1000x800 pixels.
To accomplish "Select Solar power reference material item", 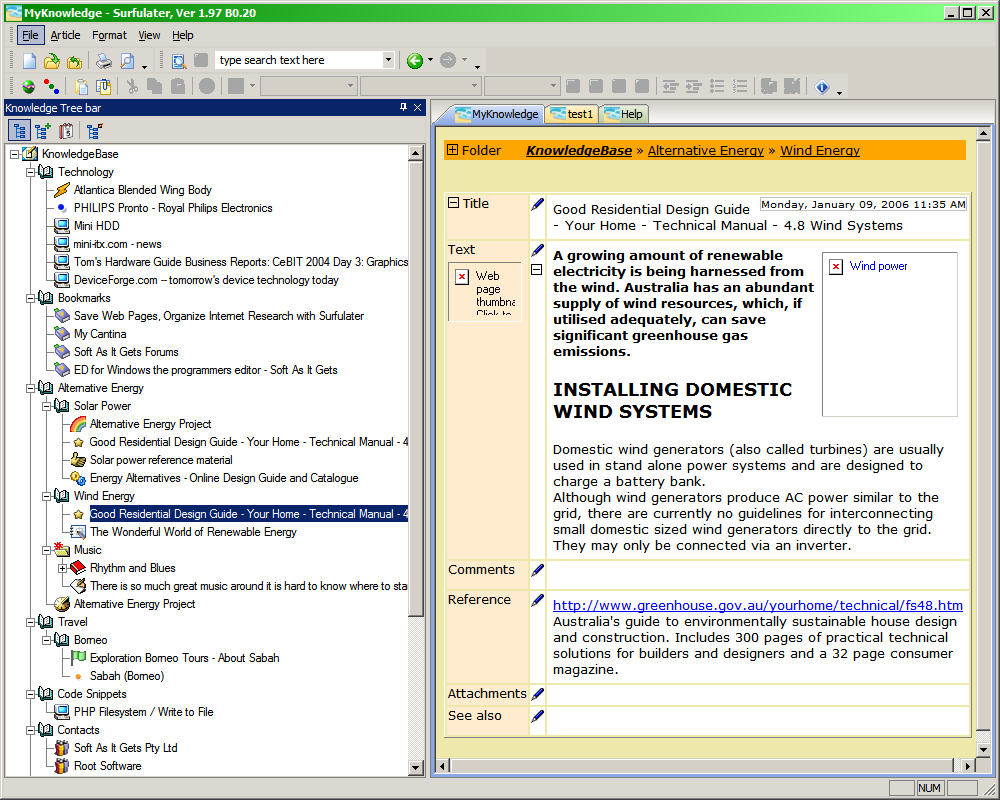I will (161, 460).
